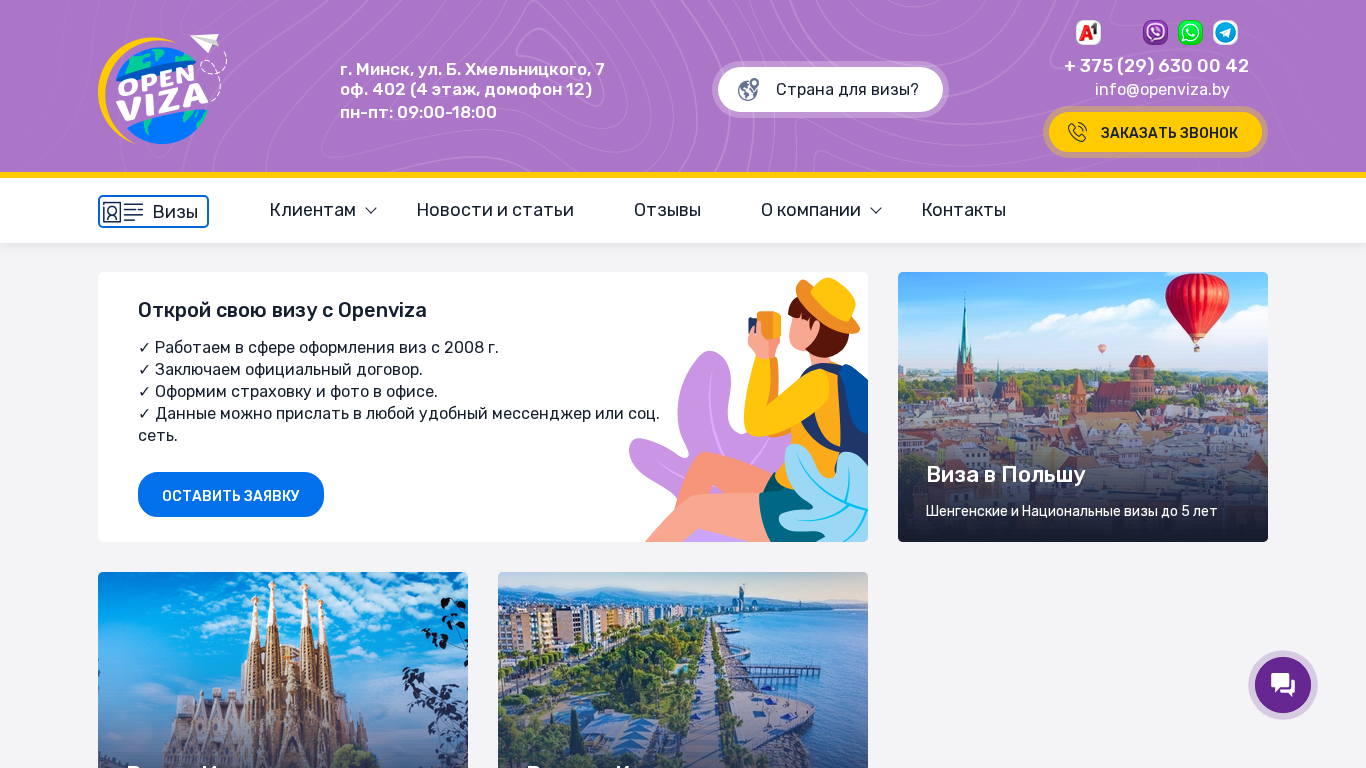1366x768 pixels.
Task: Open the purple chat widget bubble
Action: click(x=1283, y=685)
